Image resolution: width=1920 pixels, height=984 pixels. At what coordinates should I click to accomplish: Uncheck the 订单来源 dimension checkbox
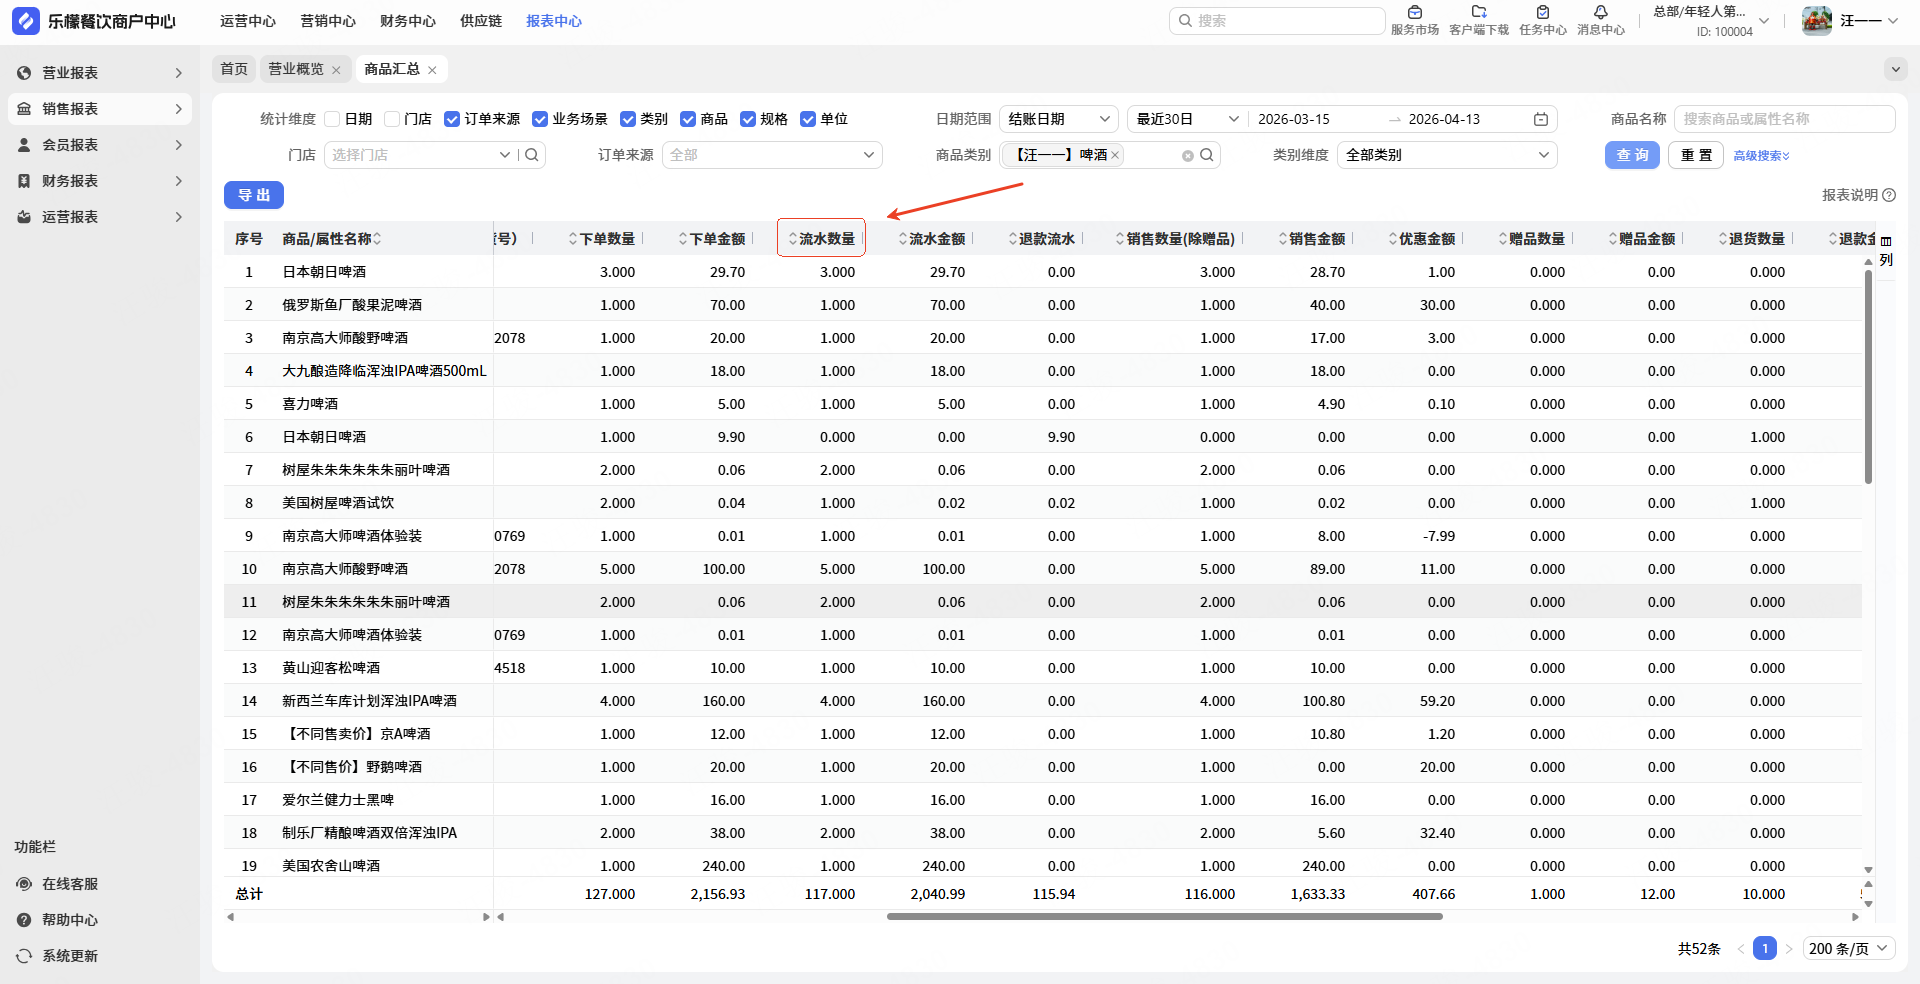click(x=452, y=119)
